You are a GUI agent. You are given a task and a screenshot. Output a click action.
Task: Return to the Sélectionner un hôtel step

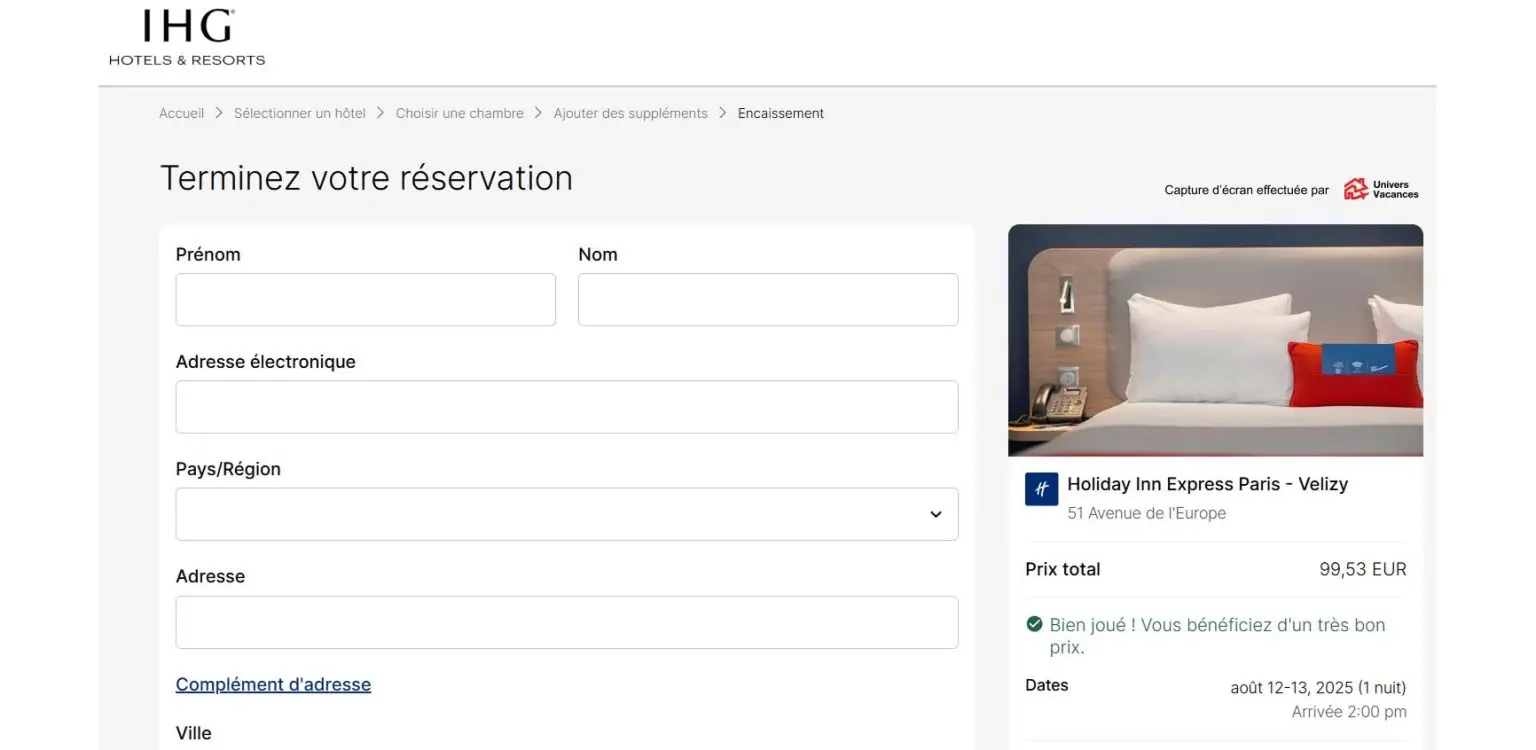coord(299,113)
